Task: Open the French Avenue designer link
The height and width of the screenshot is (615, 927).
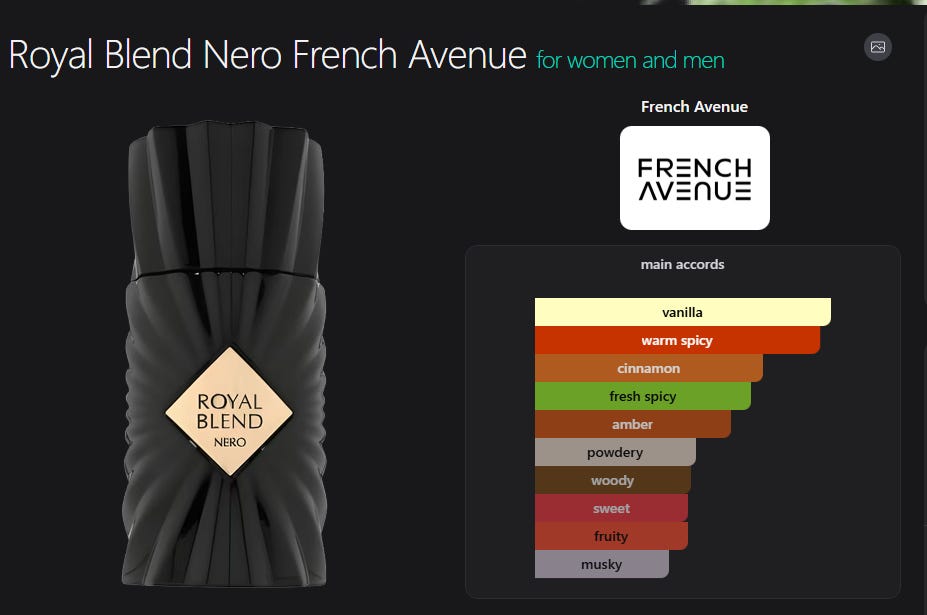Action: (694, 106)
